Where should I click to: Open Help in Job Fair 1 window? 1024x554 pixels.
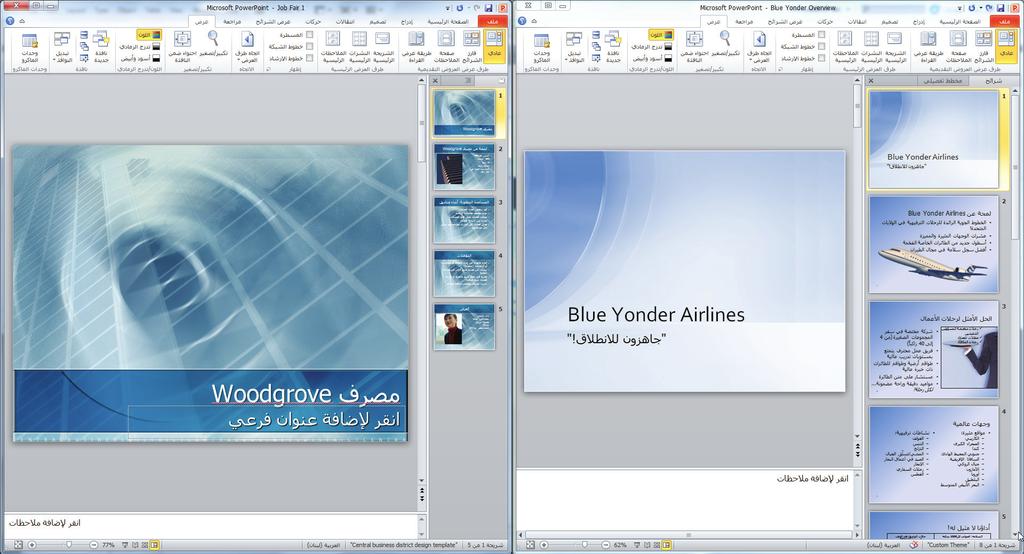pyautogui.click(x=10, y=21)
